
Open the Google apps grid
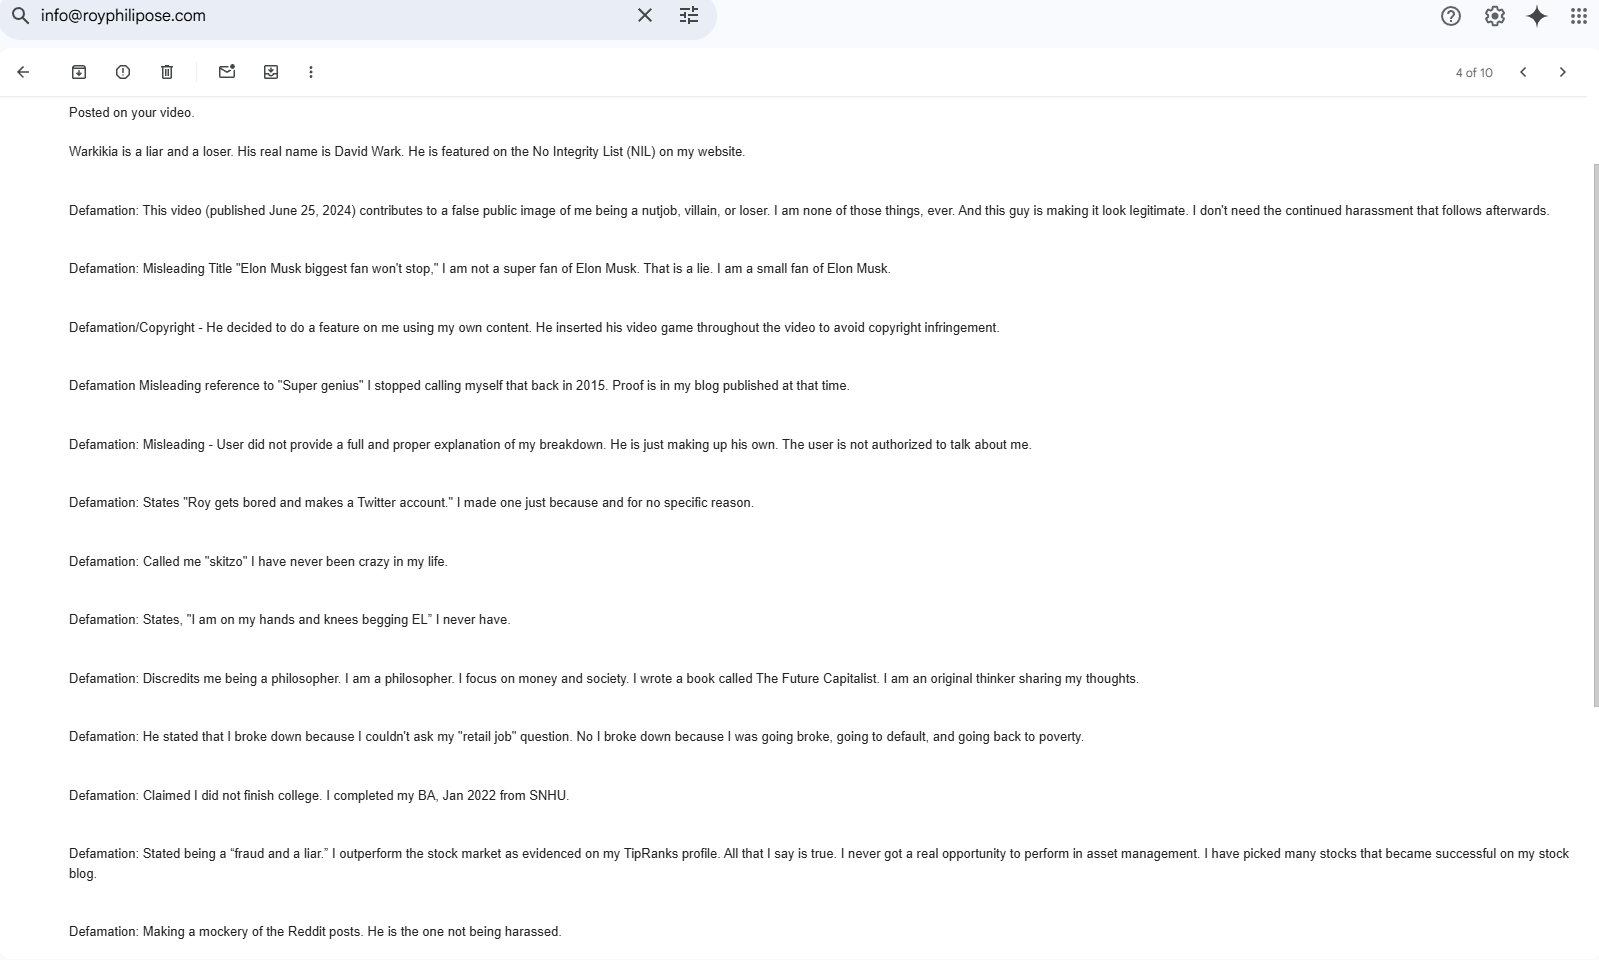tap(1579, 16)
